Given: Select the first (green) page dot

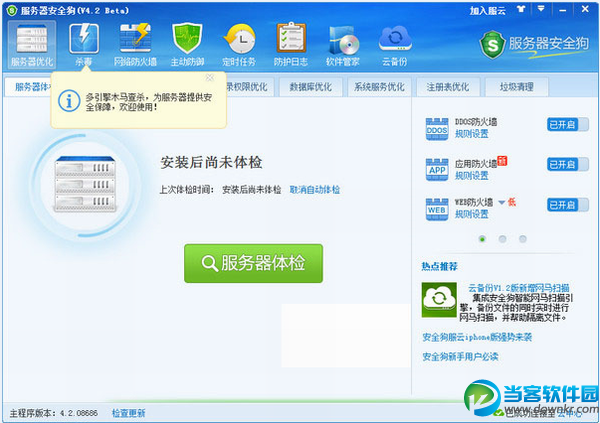Looking at the screenshot, I should click(x=482, y=239).
